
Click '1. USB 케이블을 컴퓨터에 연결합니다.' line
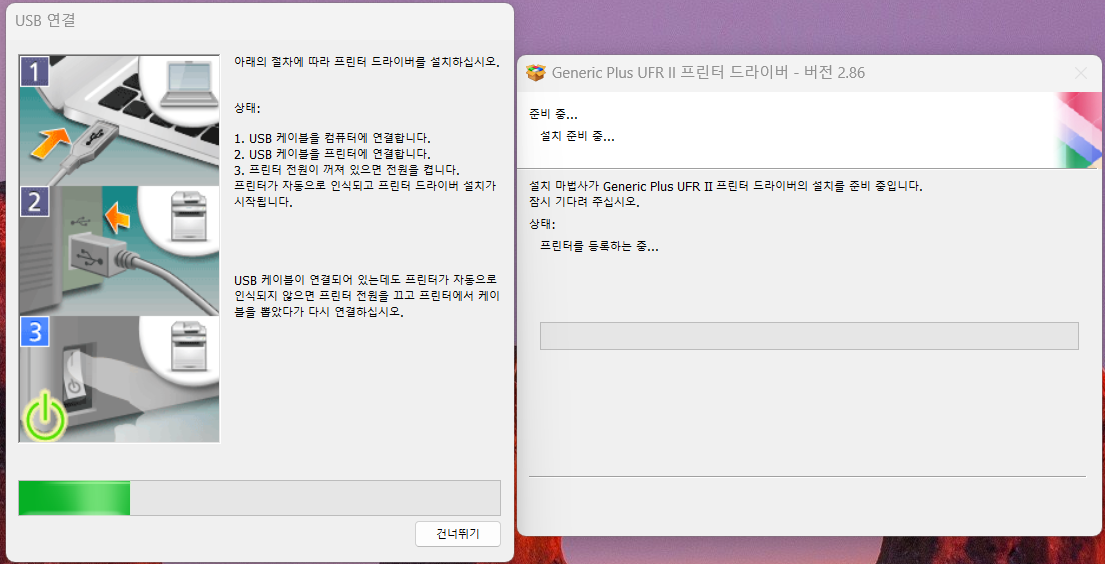pos(332,137)
